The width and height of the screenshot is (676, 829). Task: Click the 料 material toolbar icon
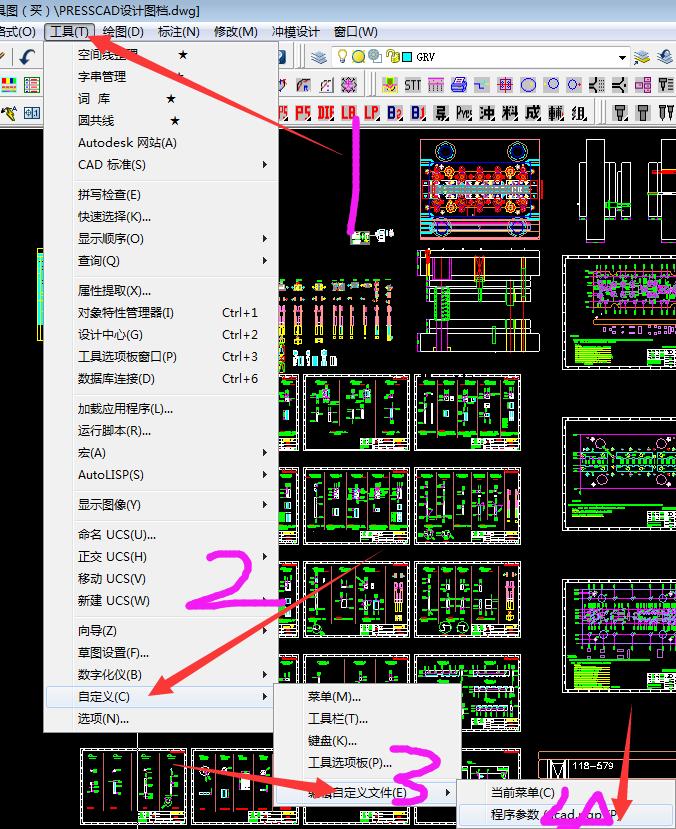coord(510,113)
